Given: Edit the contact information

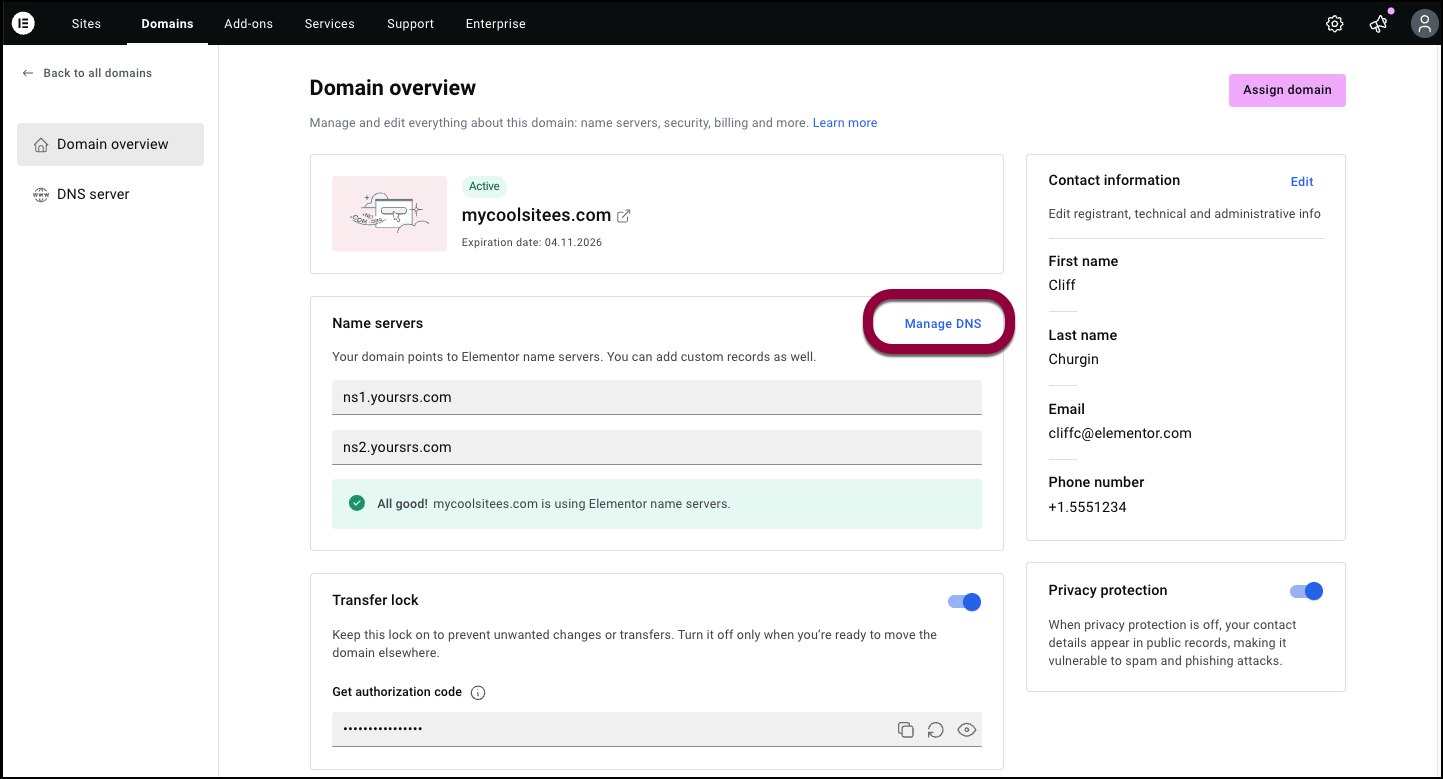Looking at the screenshot, I should pyautogui.click(x=1301, y=181).
